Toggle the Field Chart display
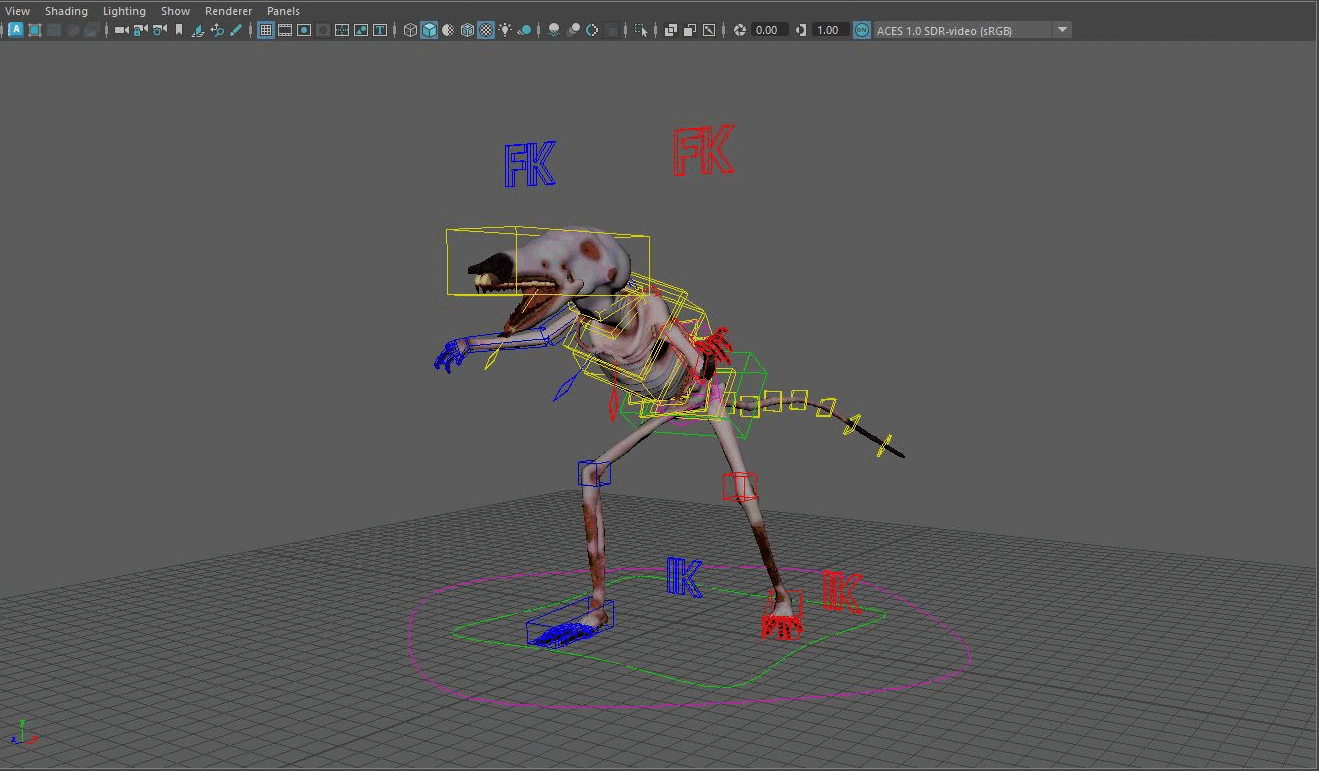This screenshot has width=1319, height=771. click(x=342, y=30)
